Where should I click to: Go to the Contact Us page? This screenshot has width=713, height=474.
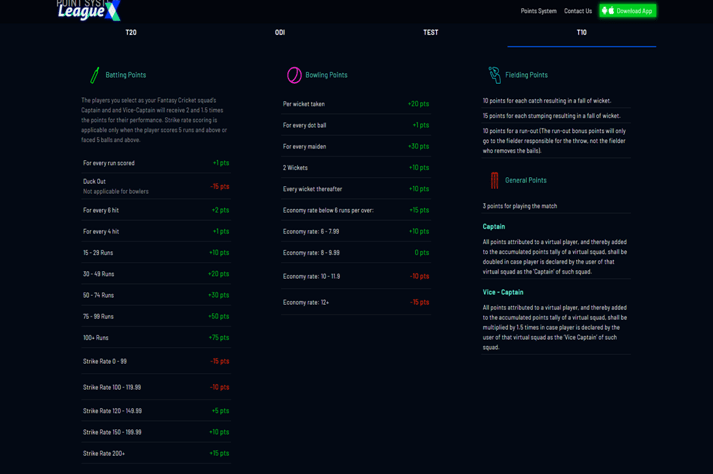[578, 11]
